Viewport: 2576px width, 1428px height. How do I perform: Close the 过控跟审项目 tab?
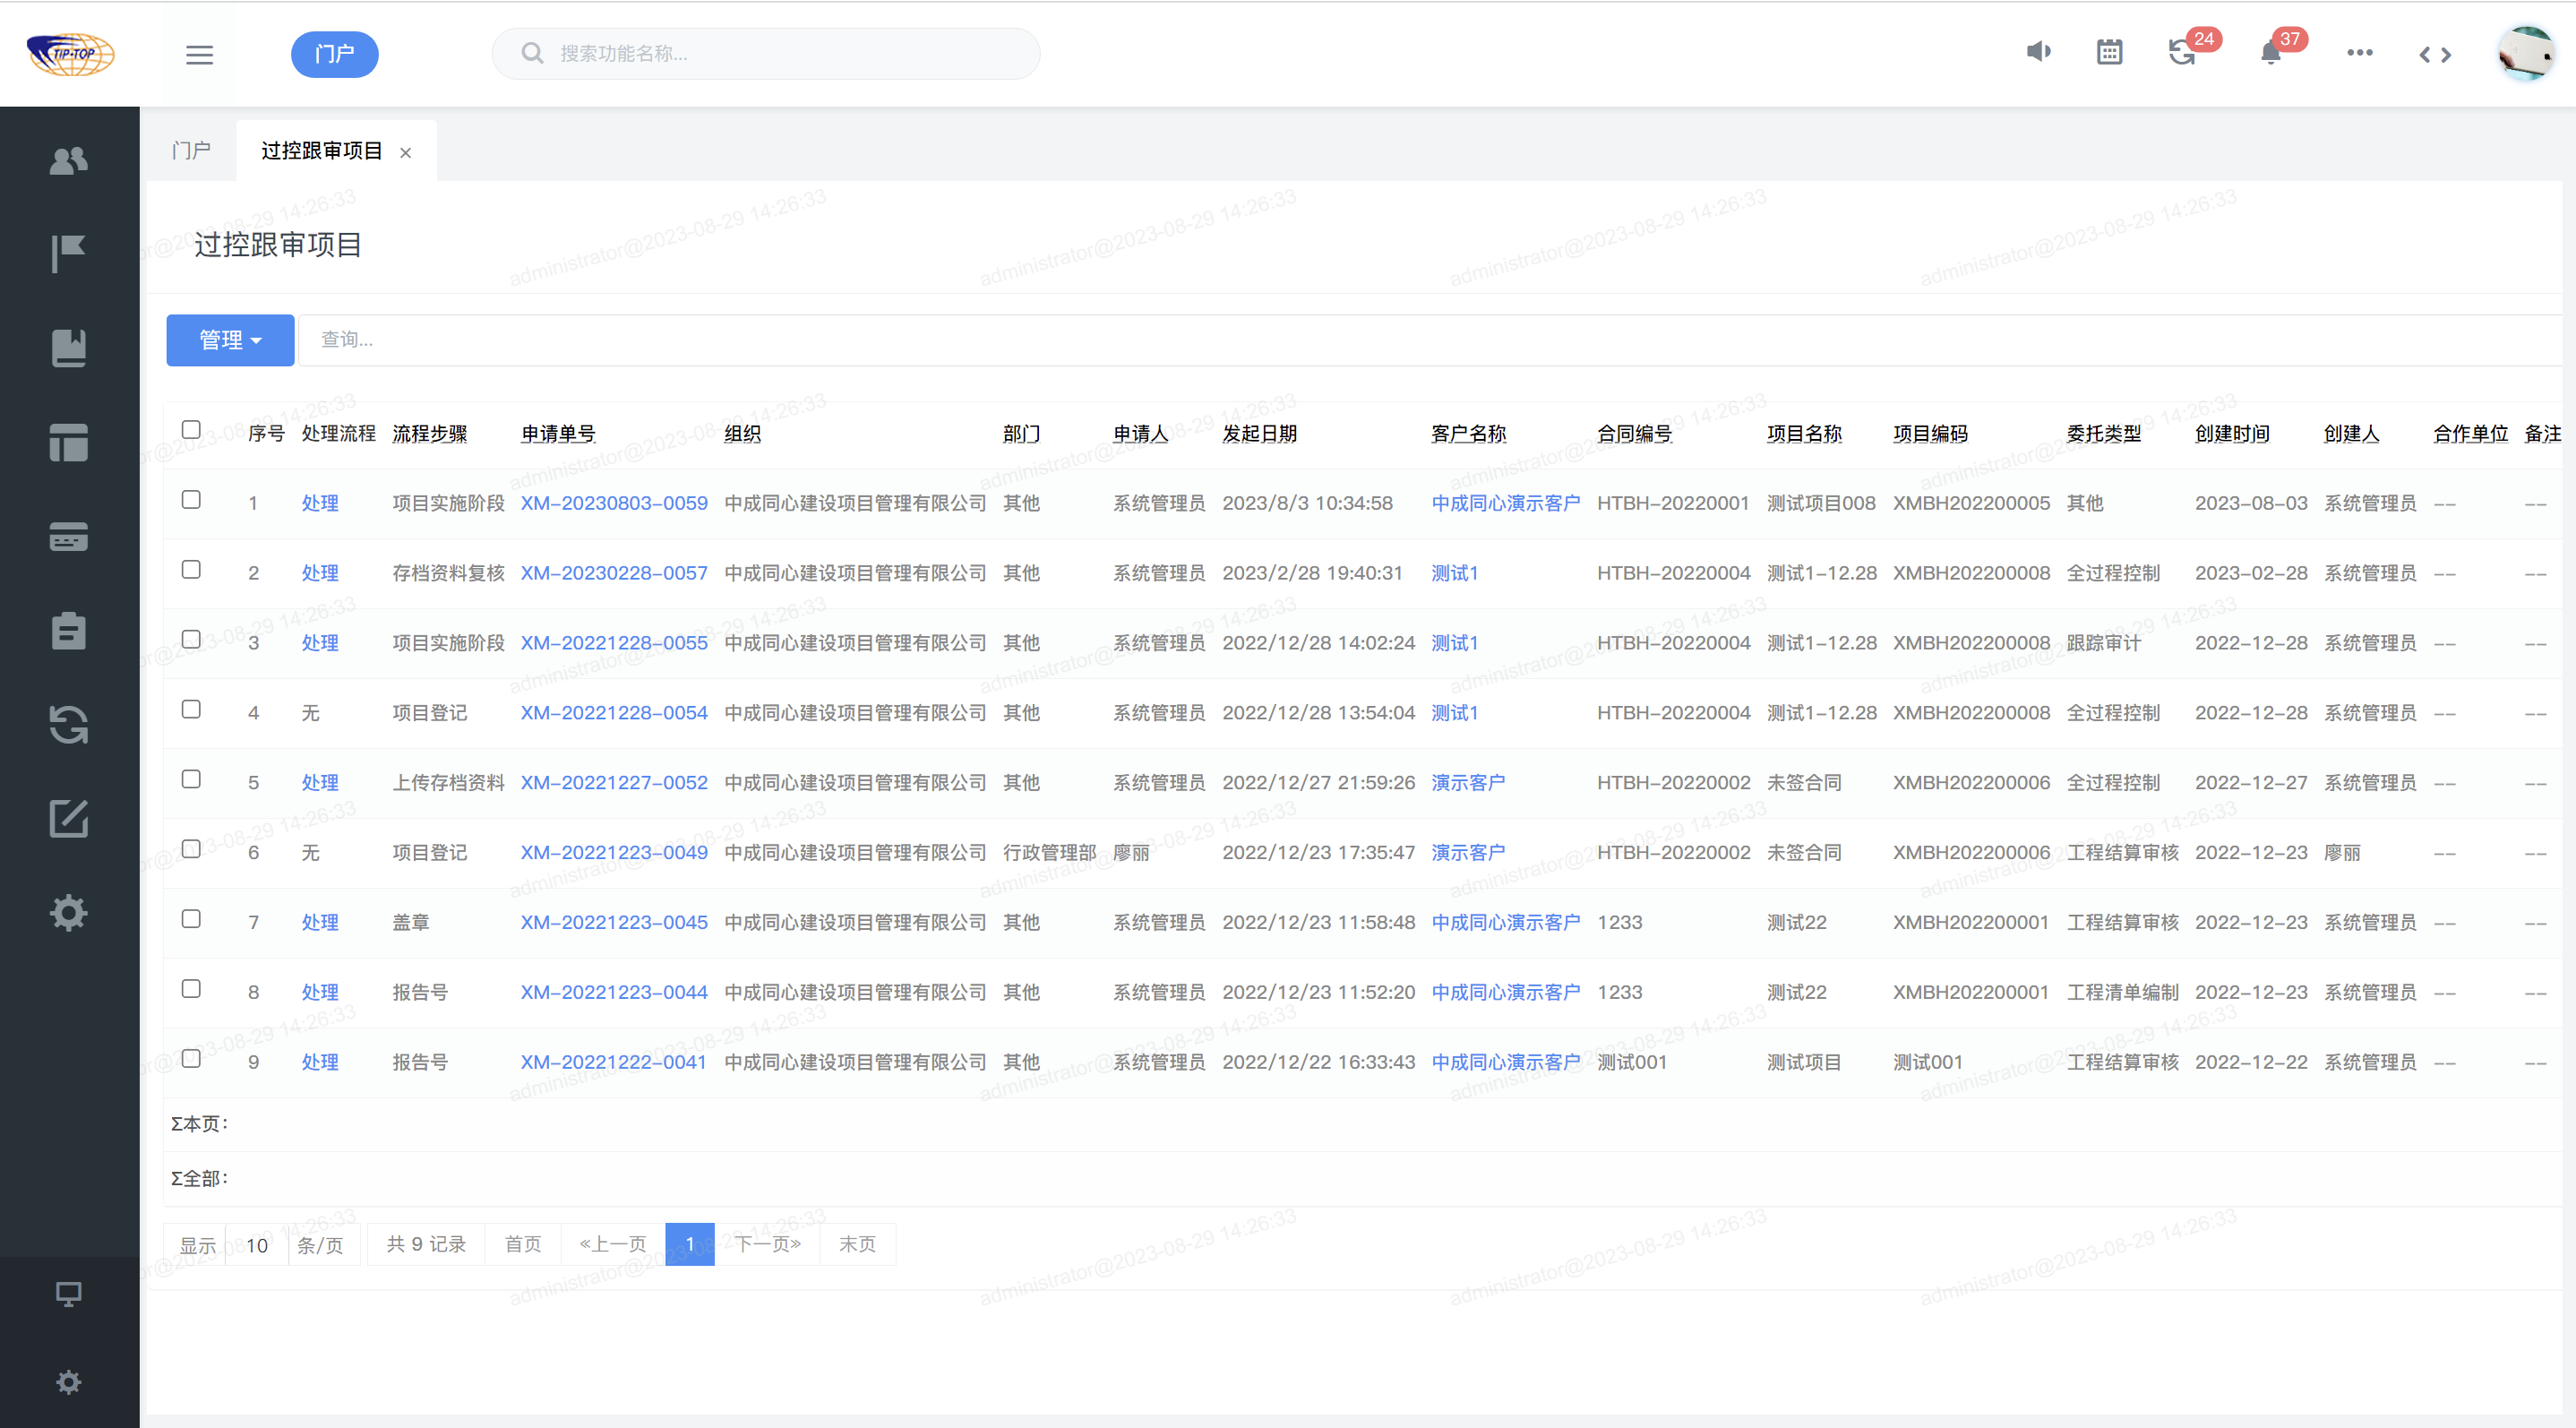click(x=405, y=153)
